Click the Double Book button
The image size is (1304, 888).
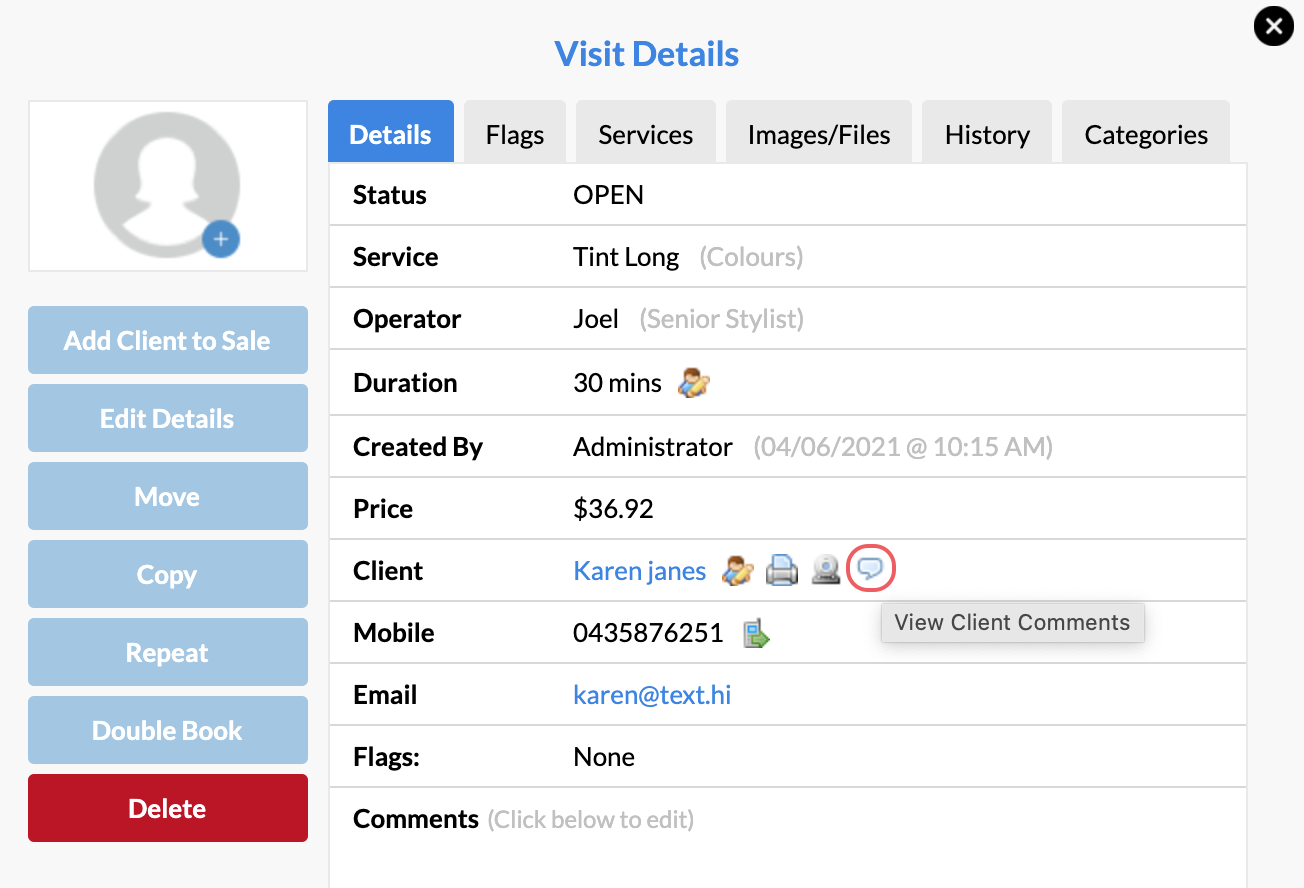pyautogui.click(x=167, y=730)
